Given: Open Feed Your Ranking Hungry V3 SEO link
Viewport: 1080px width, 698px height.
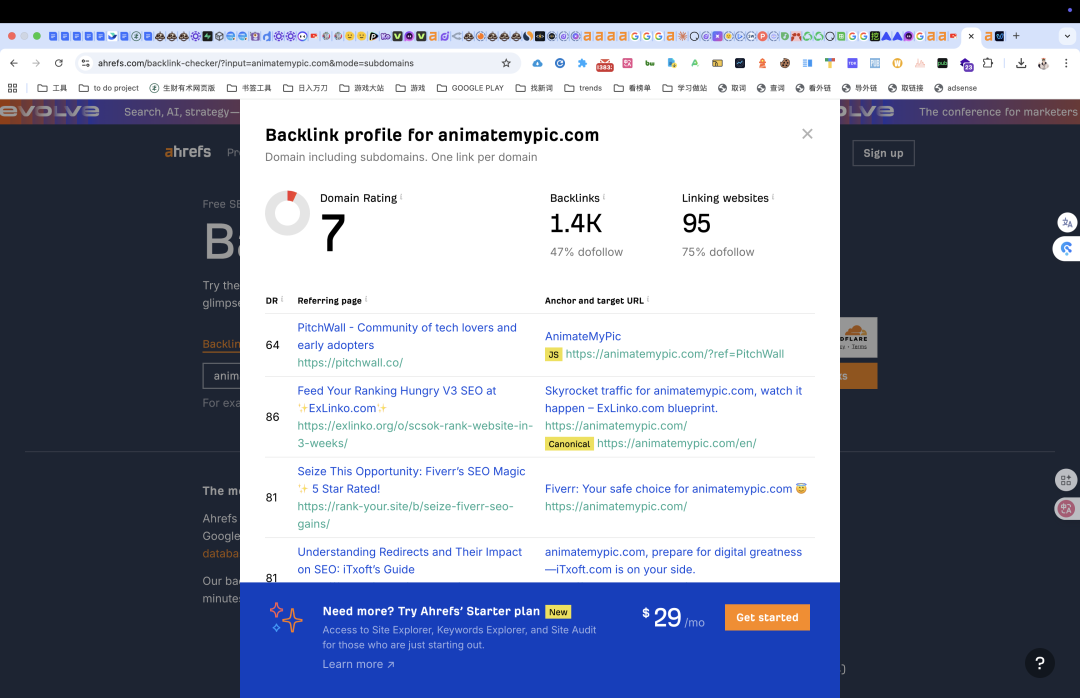Looking at the screenshot, I should 397,399.
